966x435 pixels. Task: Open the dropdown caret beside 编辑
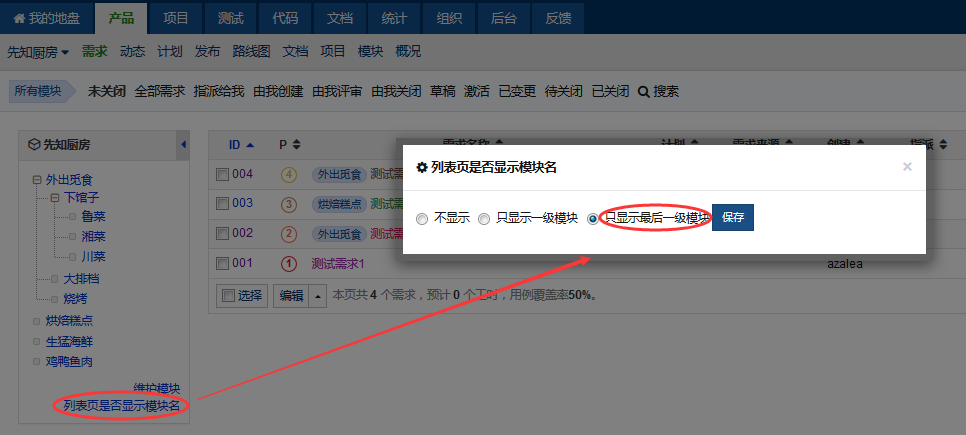pyautogui.click(x=317, y=296)
